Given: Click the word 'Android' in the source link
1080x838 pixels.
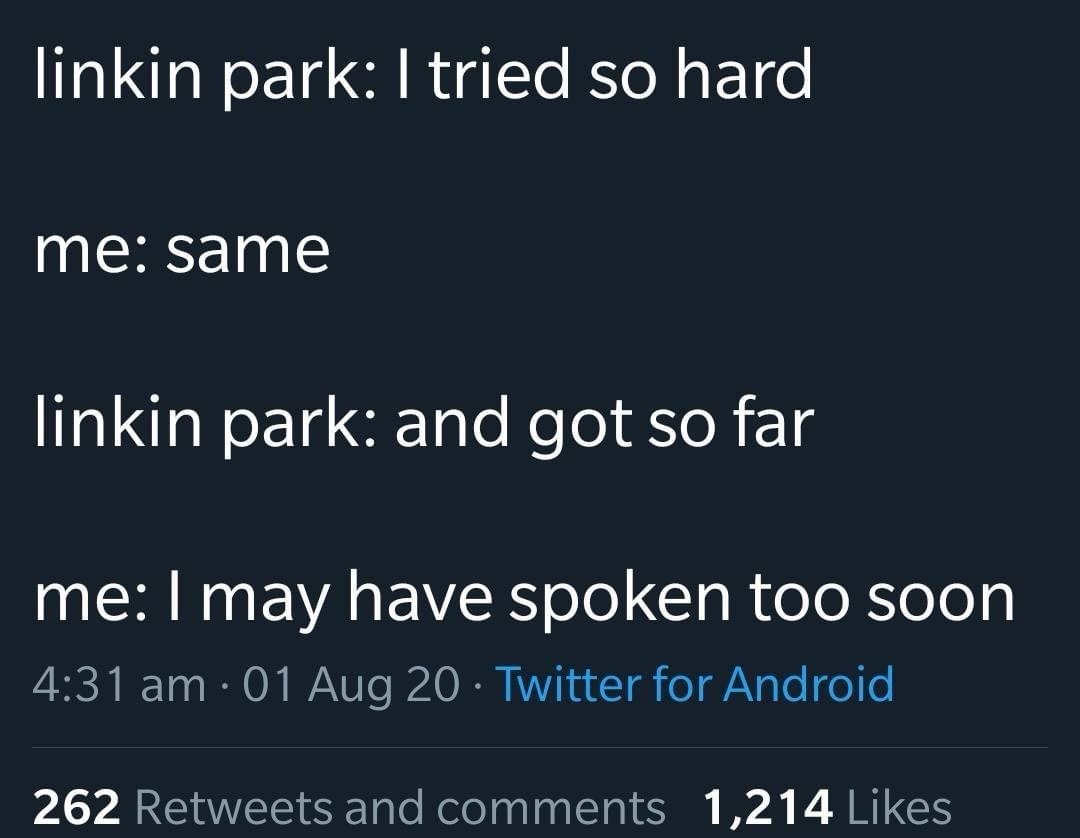Looking at the screenshot, I should [808, 684].
